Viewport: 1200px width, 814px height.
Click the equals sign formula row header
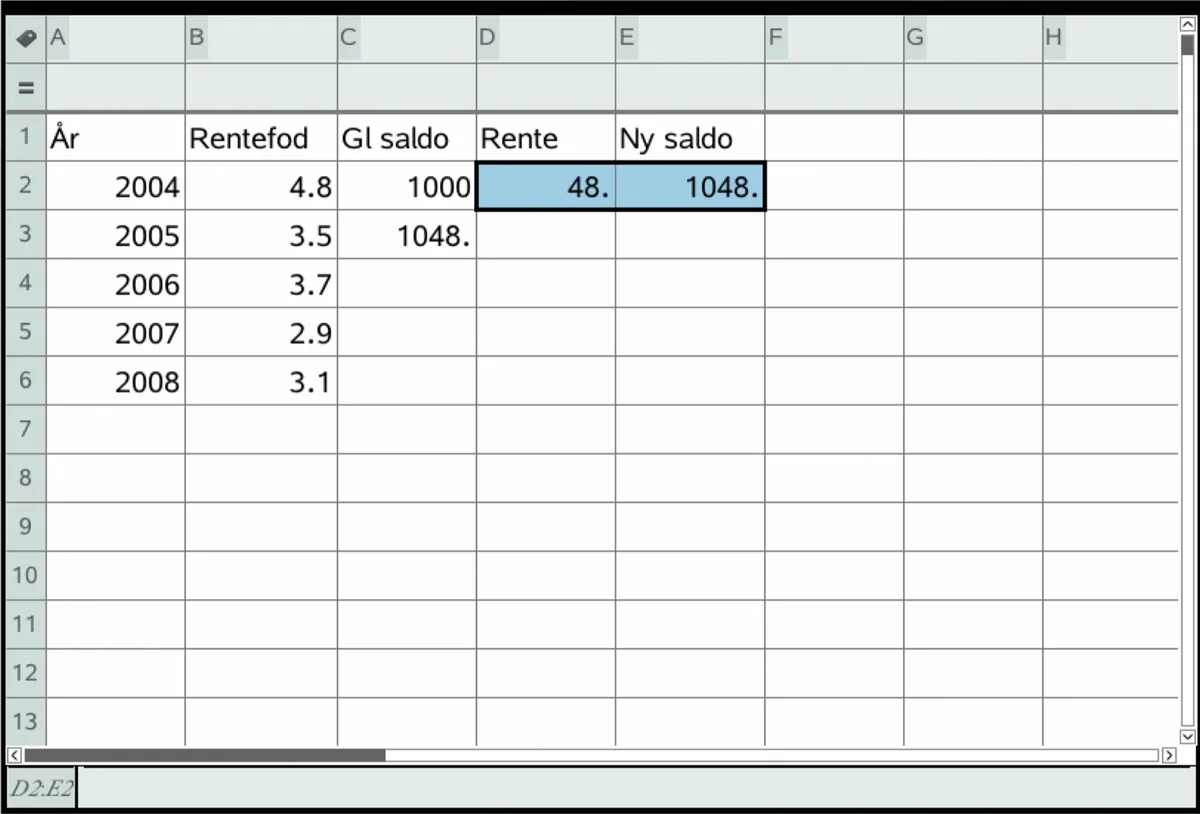click(x=26, y=88)
